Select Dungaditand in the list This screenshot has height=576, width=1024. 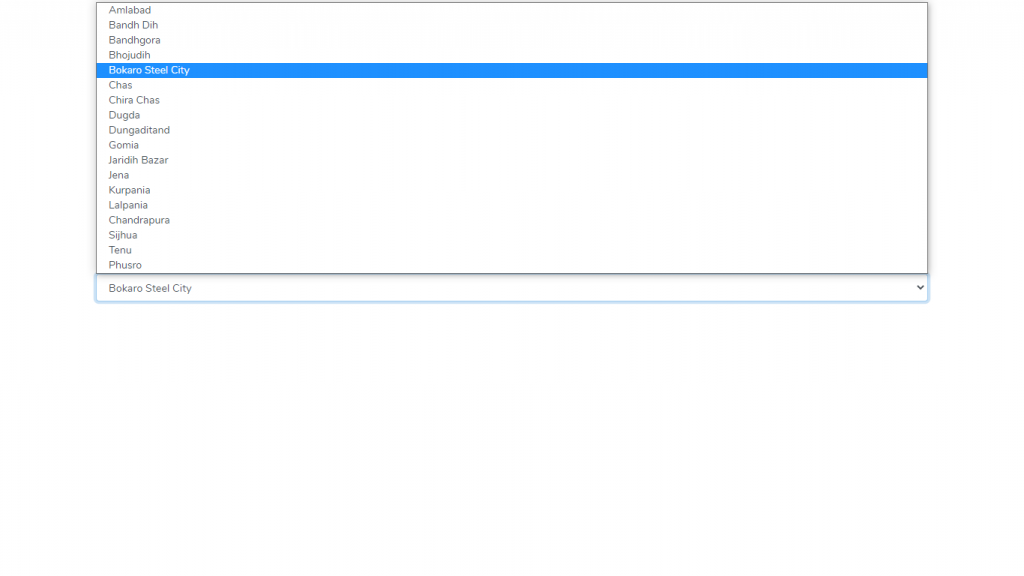tap(139, 130)
